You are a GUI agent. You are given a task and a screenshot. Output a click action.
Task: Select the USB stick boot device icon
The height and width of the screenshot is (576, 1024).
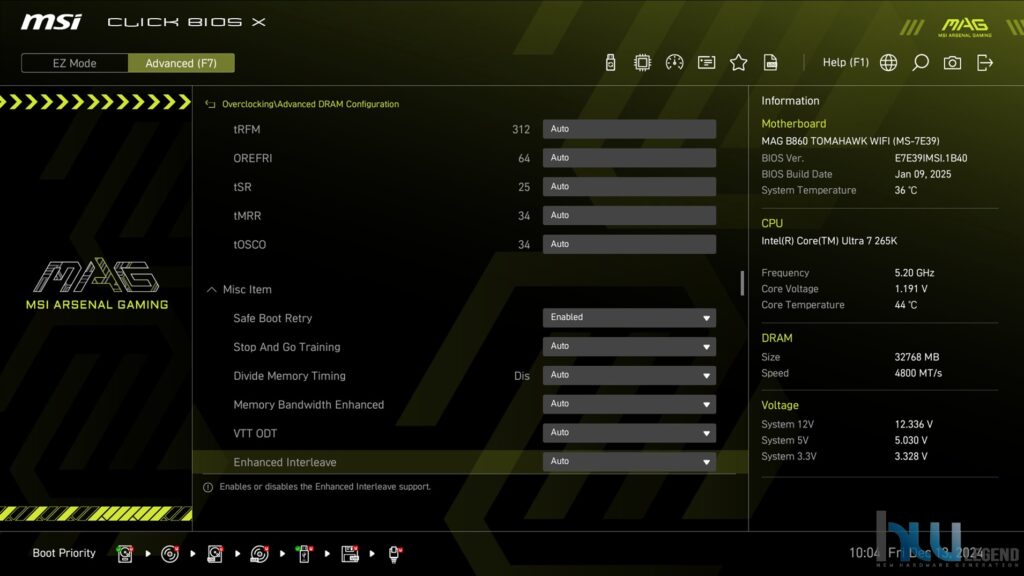click(x=304, y=554)
